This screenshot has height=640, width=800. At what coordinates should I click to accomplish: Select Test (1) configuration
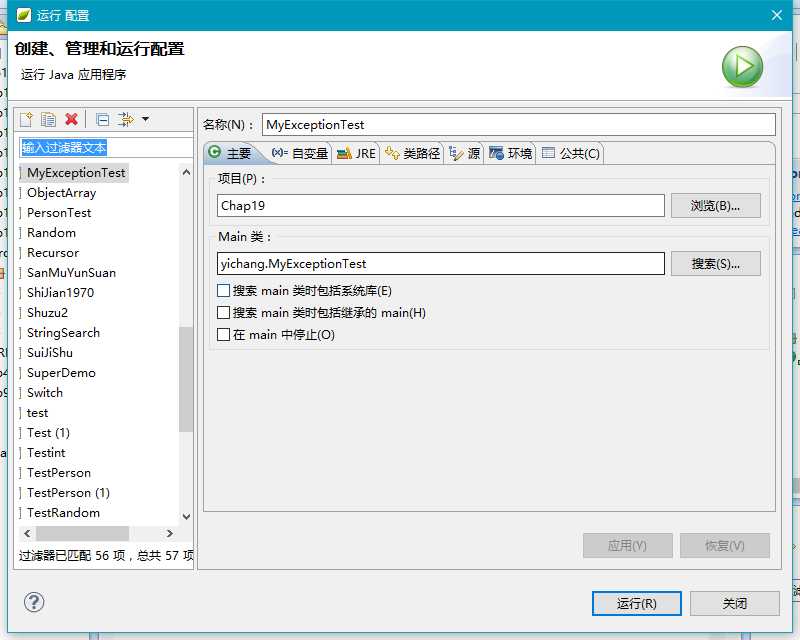click(x=48, y=433)
